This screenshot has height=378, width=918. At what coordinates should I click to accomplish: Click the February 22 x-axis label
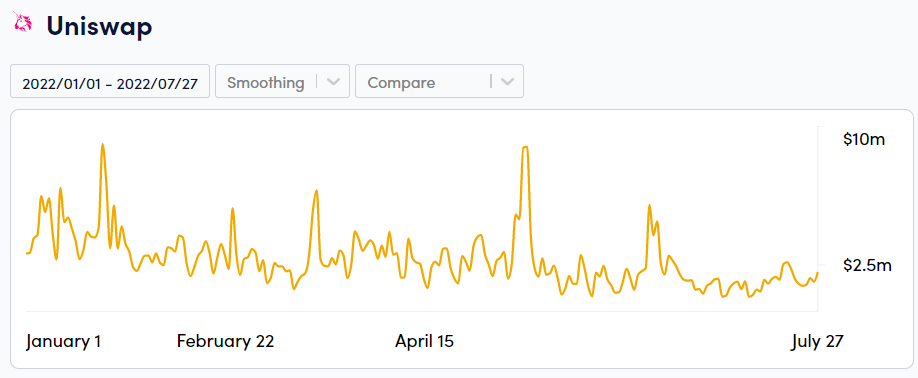click(225, 341)
